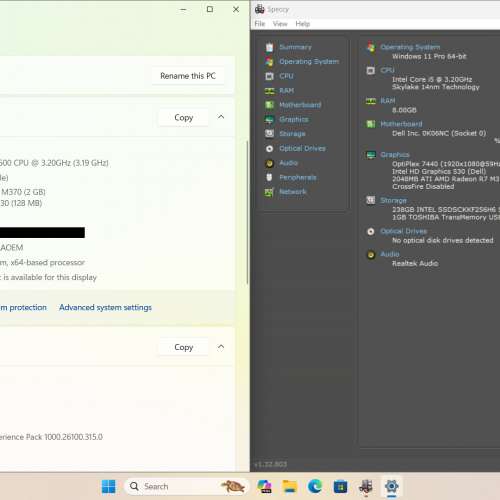Open the system protection link
This screenshot has width=500, height=500.
(x=23, y=307)
